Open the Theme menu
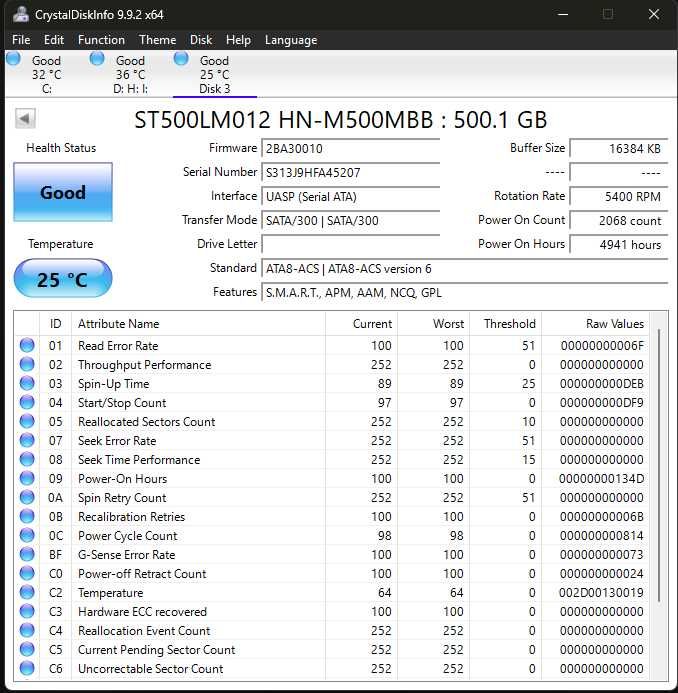Screen dimensions: 678x693 pyautogui.click(x=157, y=40)
